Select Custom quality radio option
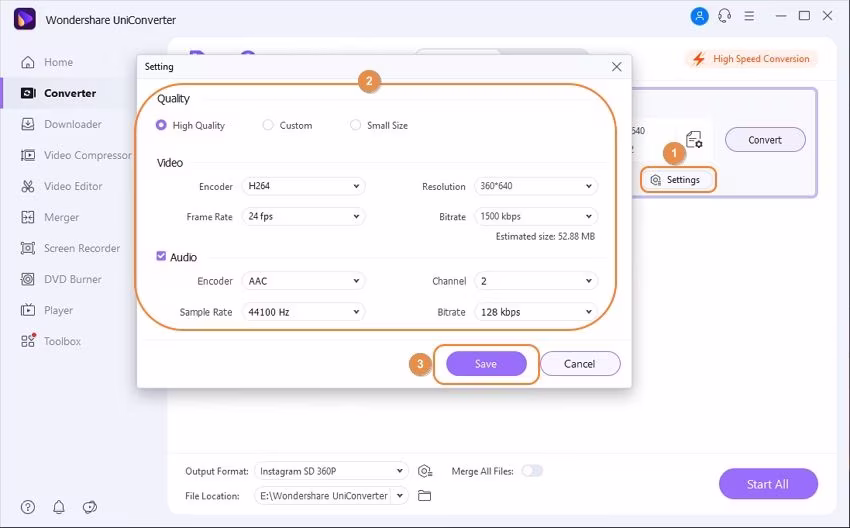Screen dimensions: 850x528 click(x=268, y=125)
